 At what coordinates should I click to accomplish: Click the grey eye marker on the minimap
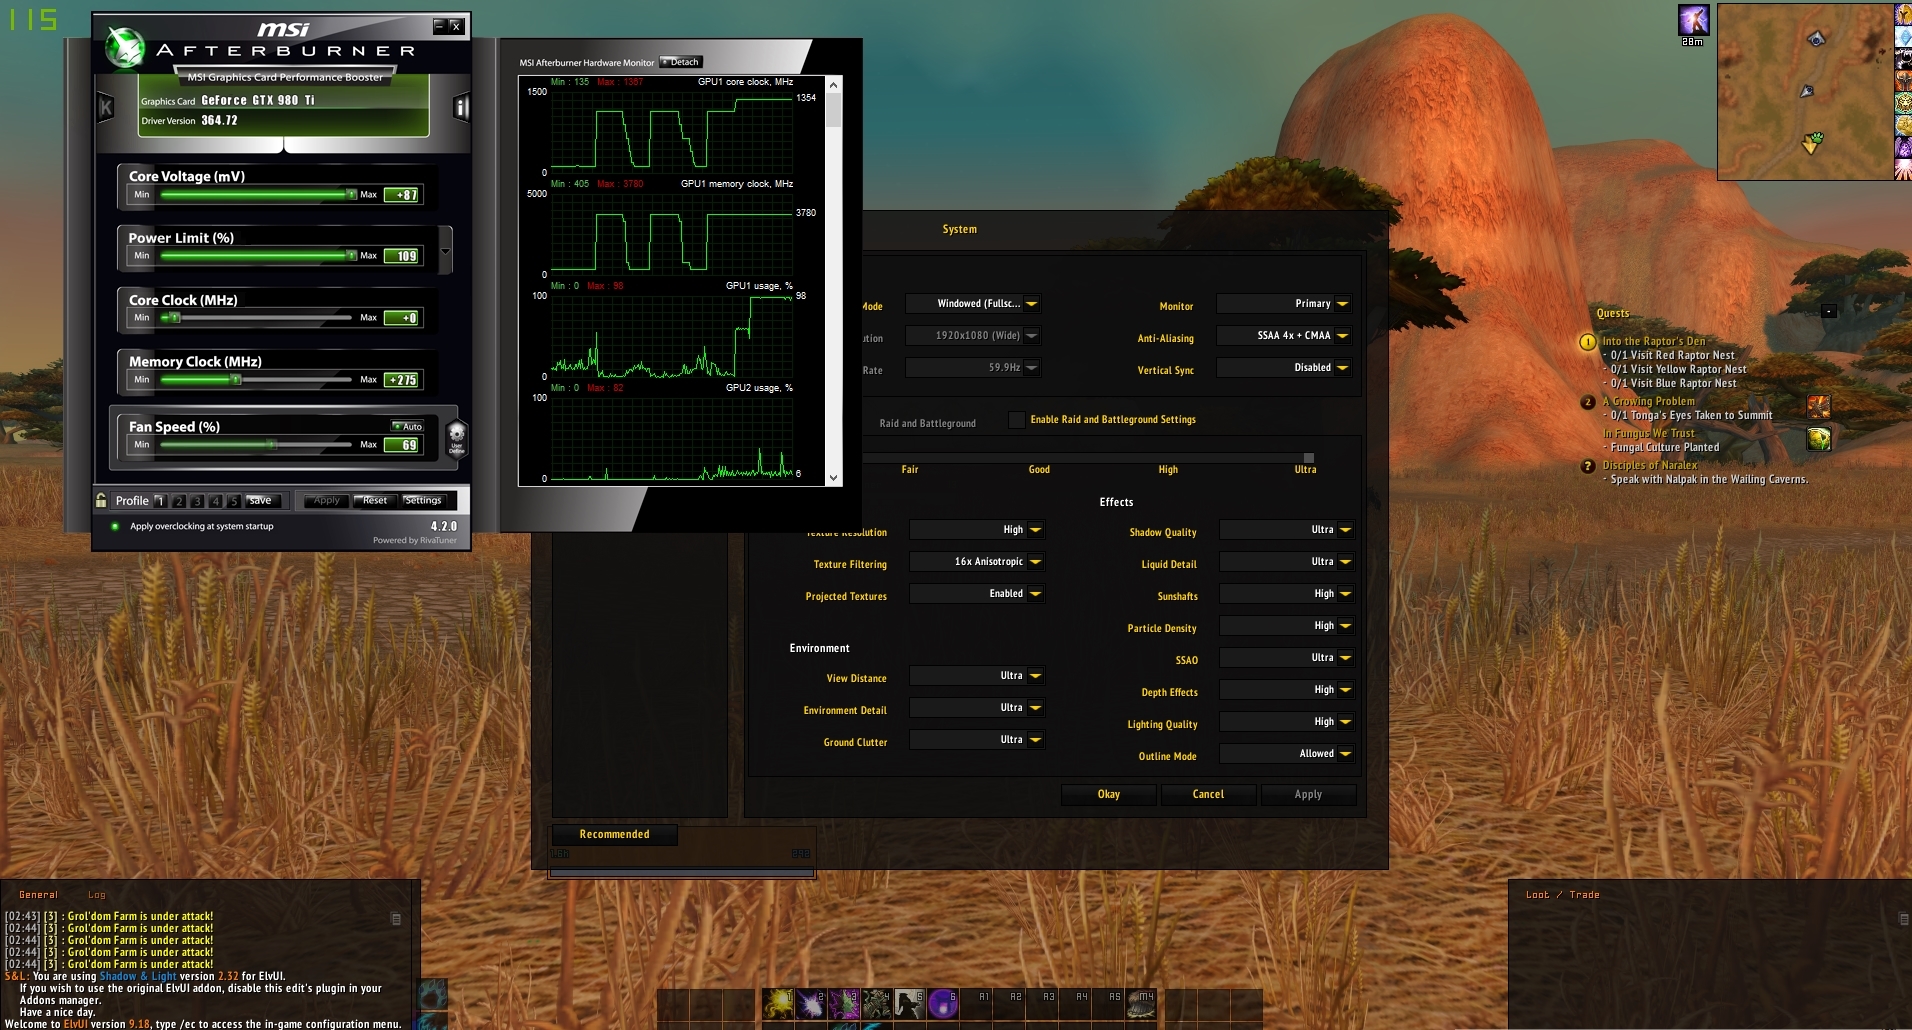pos(1817,39)
